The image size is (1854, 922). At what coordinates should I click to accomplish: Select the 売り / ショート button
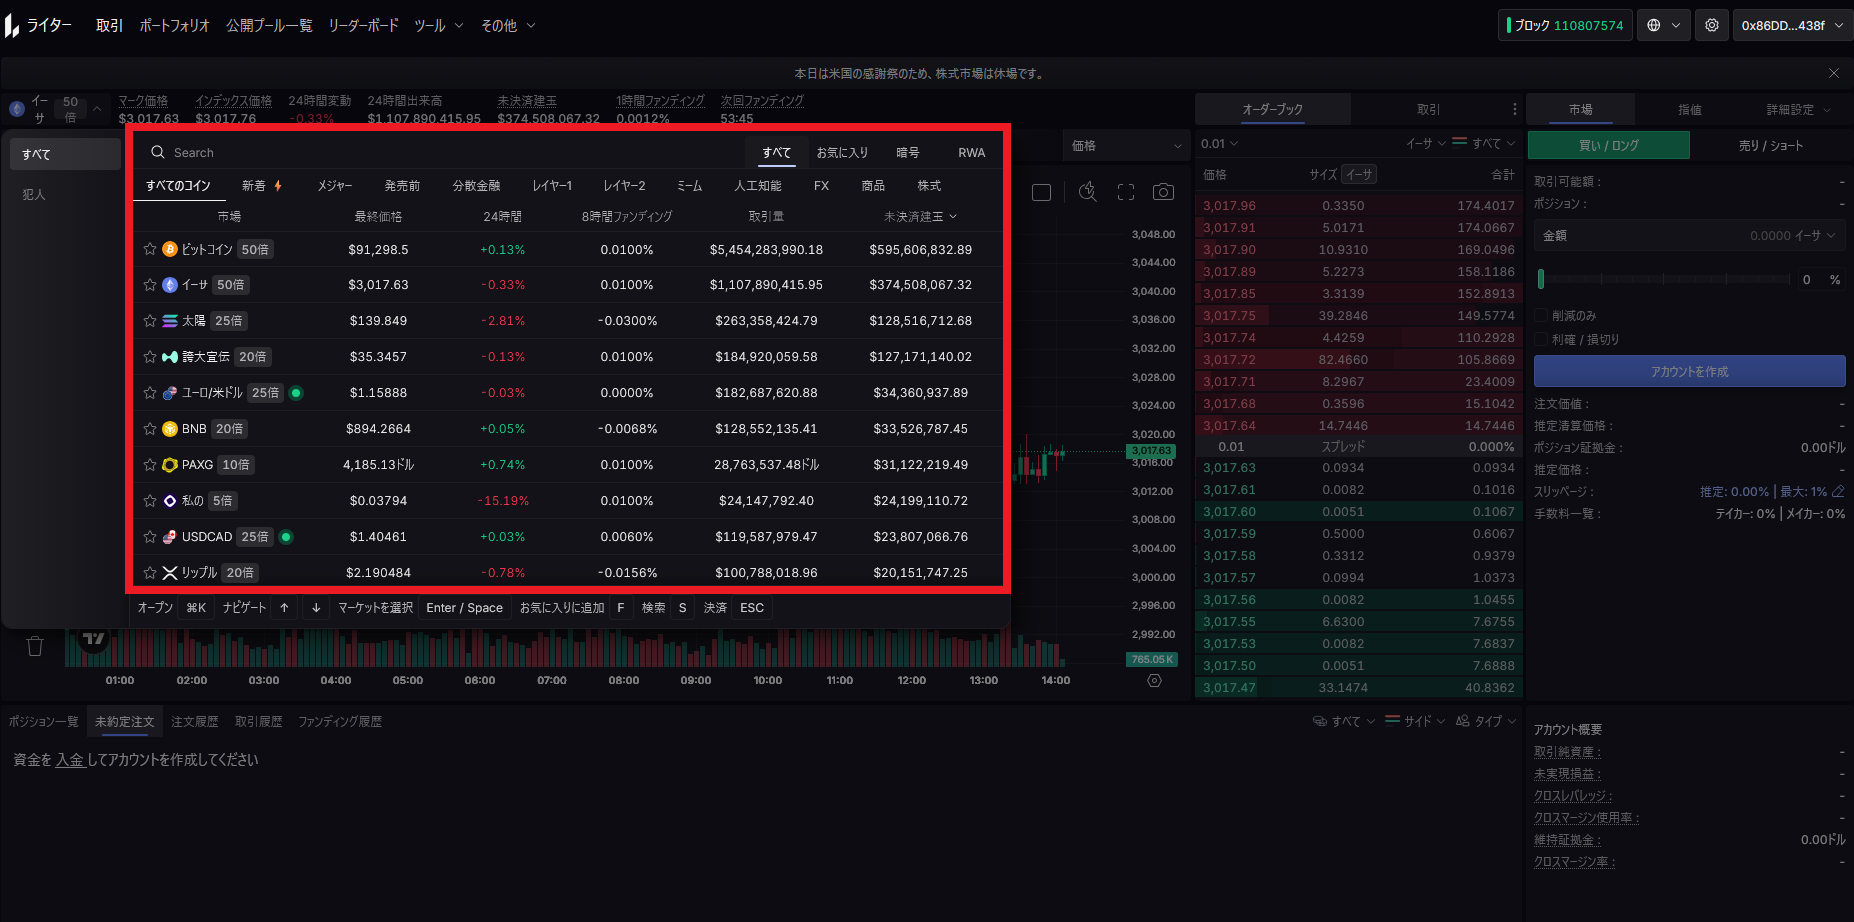1770,145
